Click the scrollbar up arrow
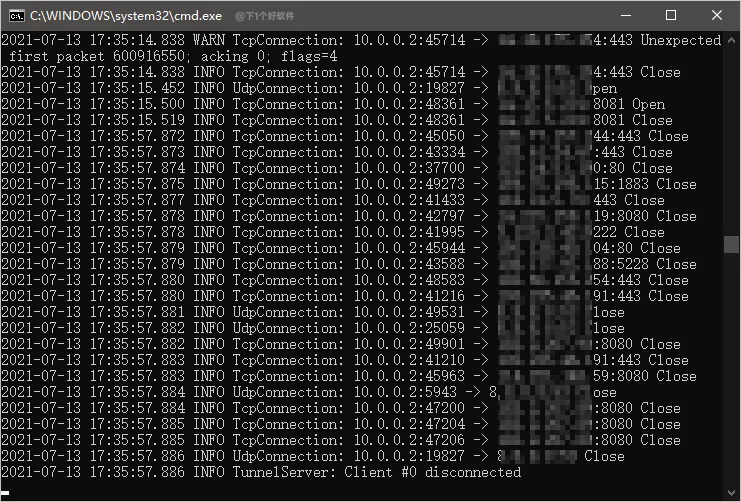The height and width of the screenshot is (502, 741). (x=732, y=41)
